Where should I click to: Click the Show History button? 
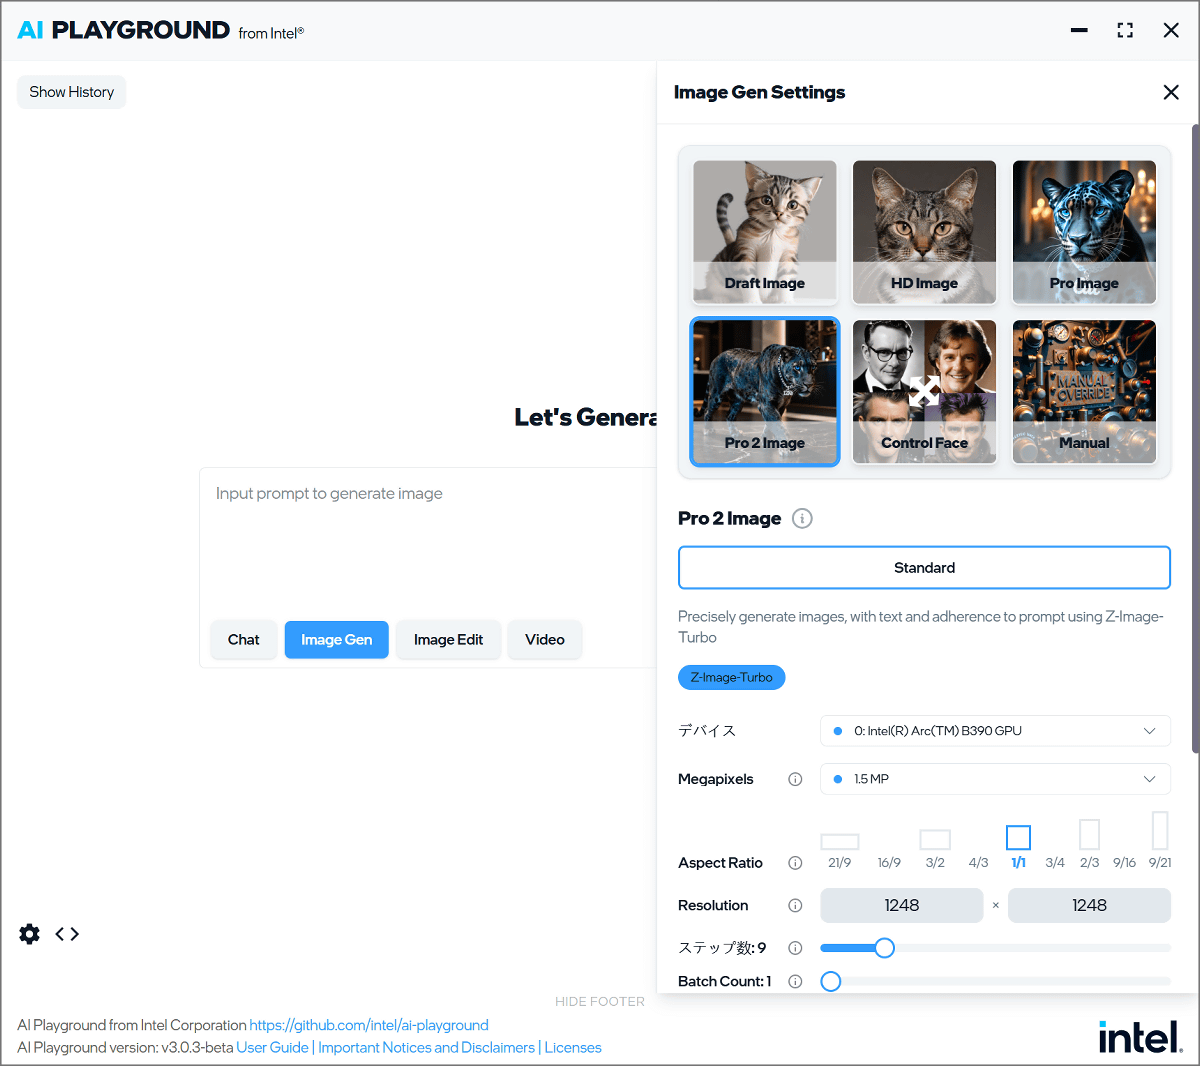[72, 92]
